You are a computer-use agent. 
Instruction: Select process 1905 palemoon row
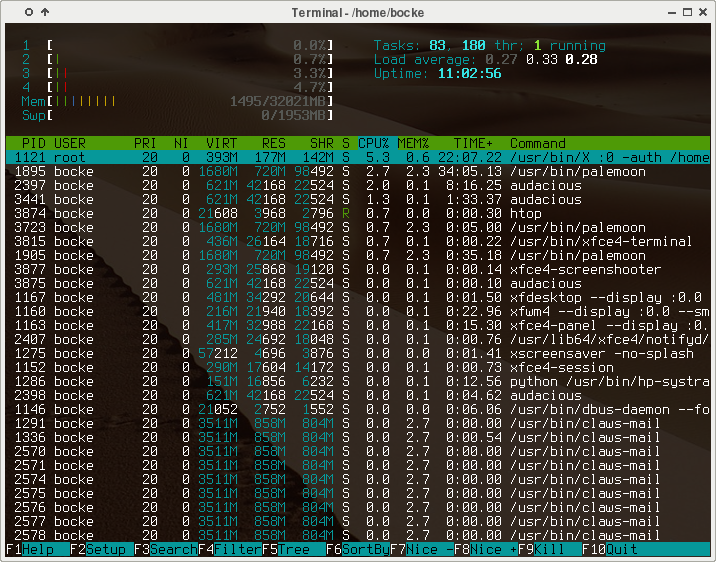pyautogui.click(x=358, y=256)
